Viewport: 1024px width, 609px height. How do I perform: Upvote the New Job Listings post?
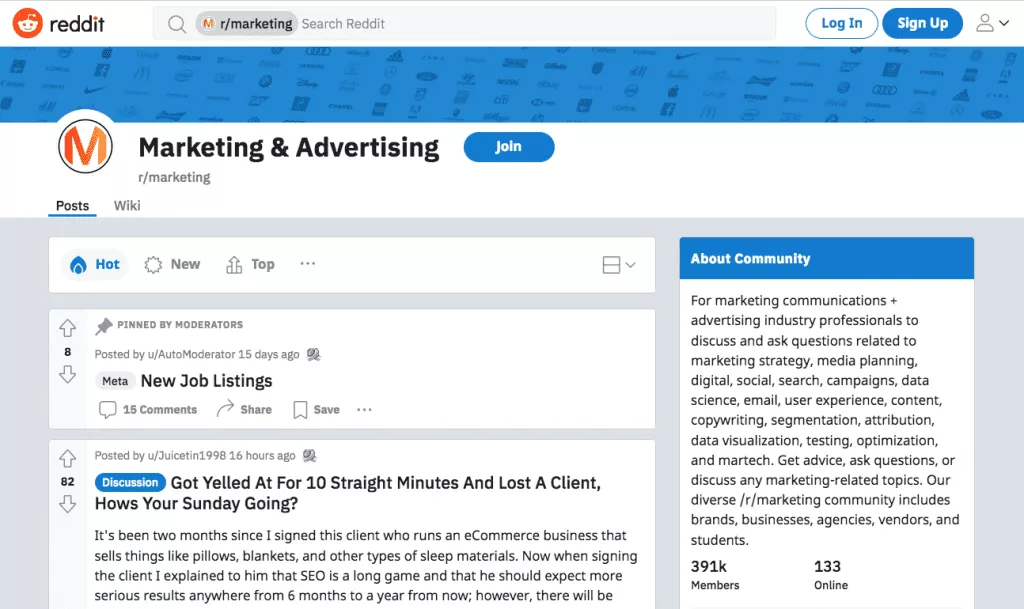67,328
